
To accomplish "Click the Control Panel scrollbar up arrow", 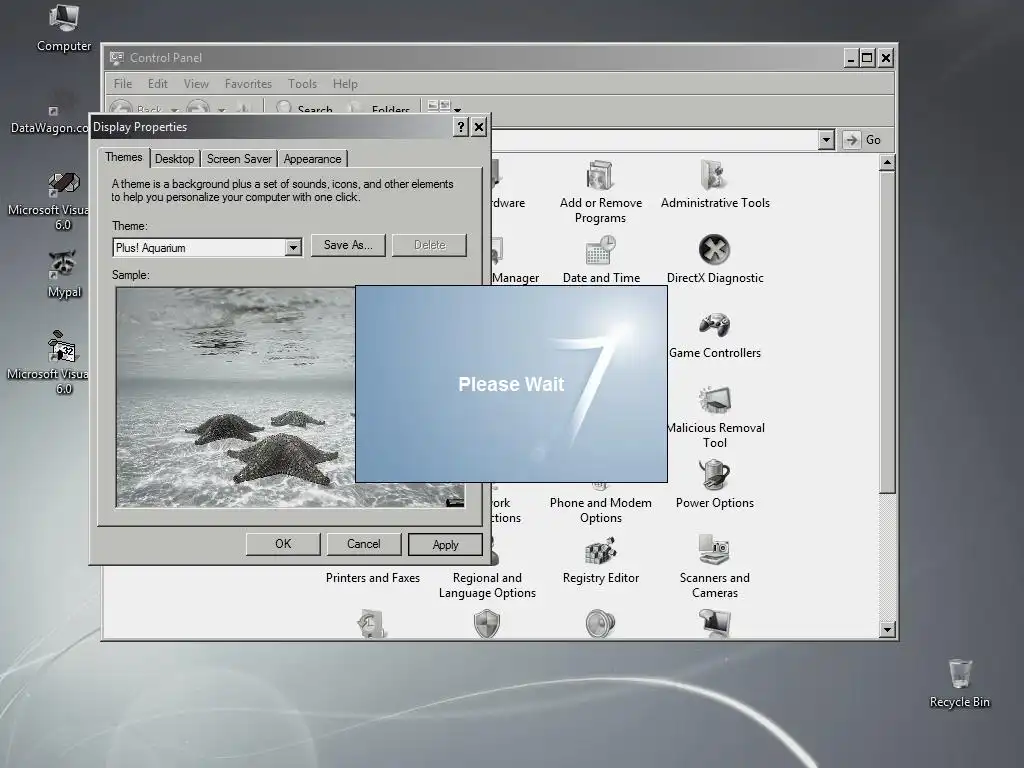I will click(887, 163).
